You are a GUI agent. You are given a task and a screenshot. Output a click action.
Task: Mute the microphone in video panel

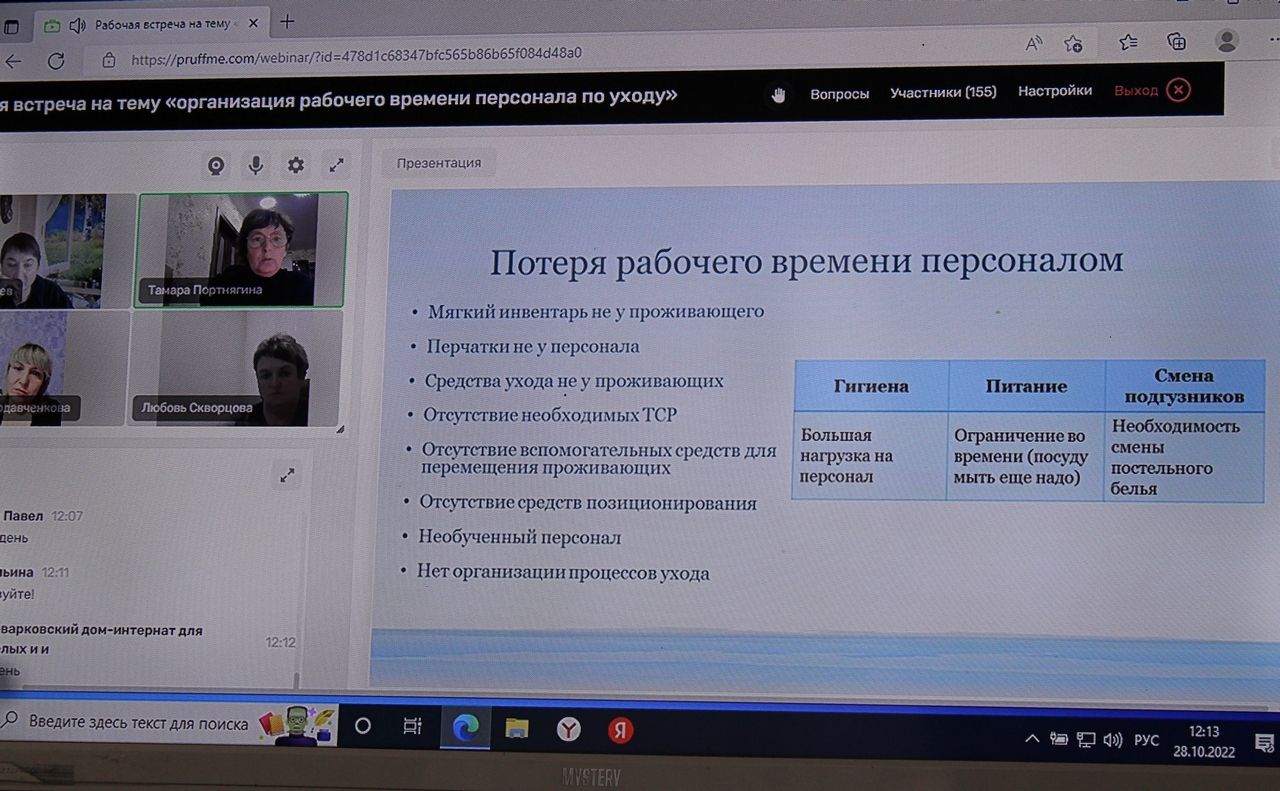pyautogui.click(x=256, y=166)
